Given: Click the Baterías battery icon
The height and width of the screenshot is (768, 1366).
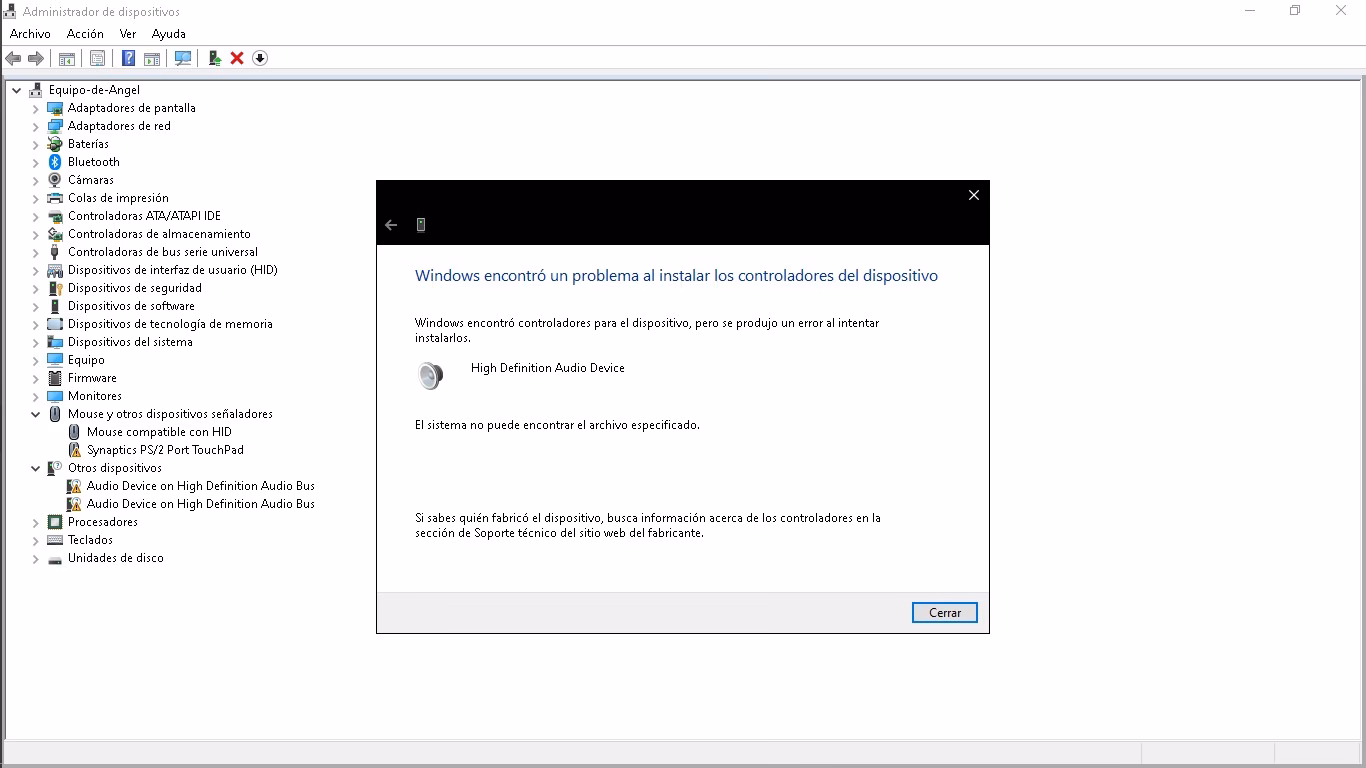Looking at the screenshot, I should 55,144.
